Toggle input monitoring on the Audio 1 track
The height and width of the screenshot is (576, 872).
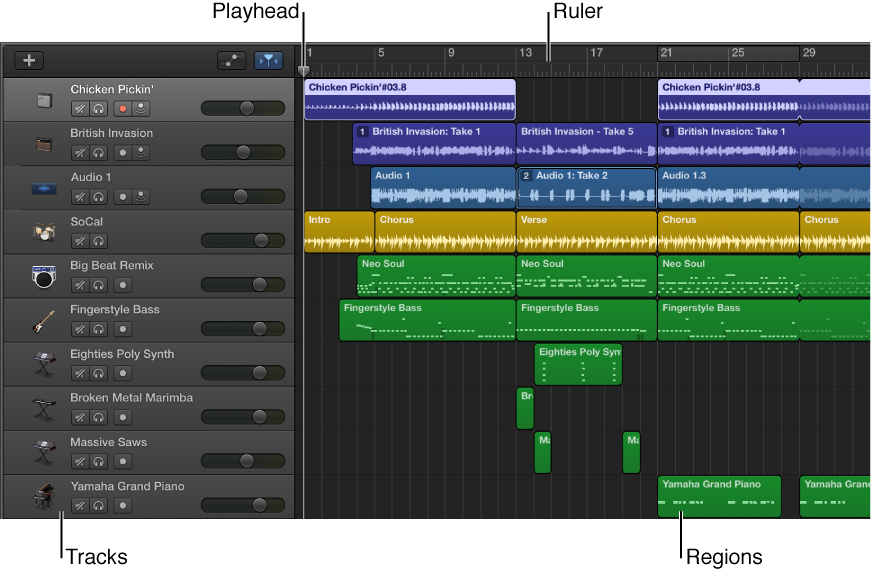(140, 195)
